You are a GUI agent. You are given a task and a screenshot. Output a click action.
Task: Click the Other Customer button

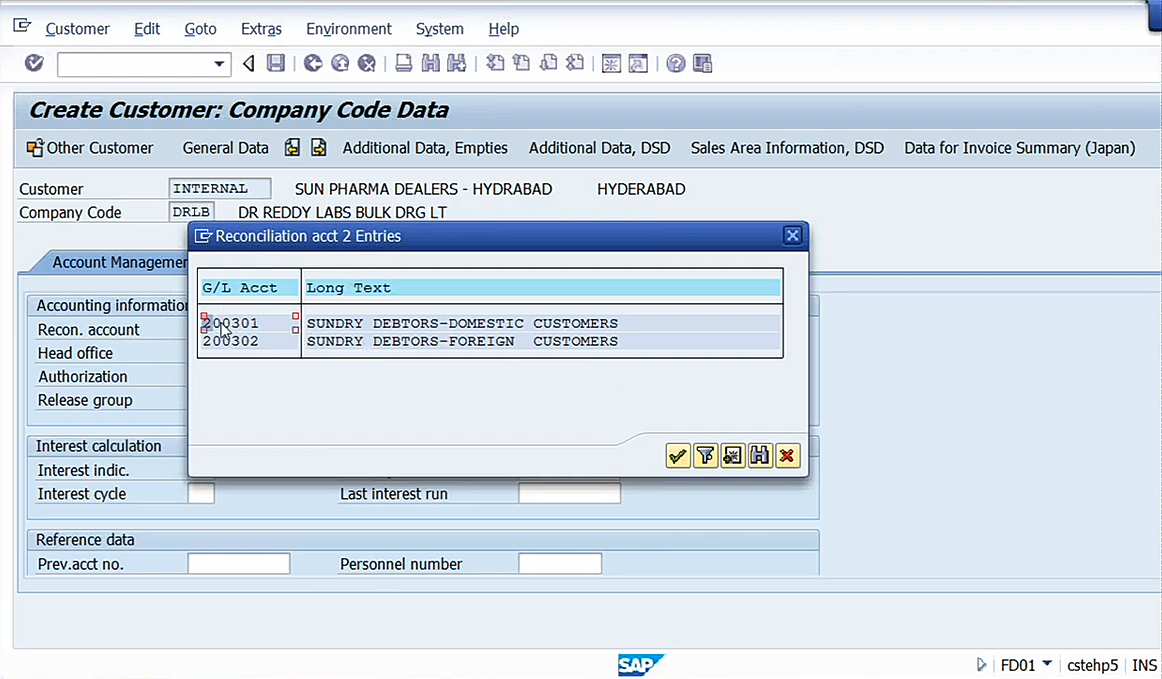90,148
